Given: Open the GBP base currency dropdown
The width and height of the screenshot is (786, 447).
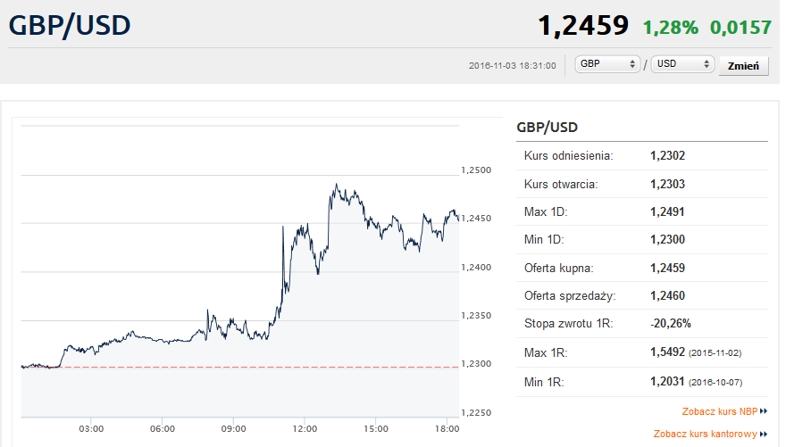Looking at the screenshot, I should [607, 64].
